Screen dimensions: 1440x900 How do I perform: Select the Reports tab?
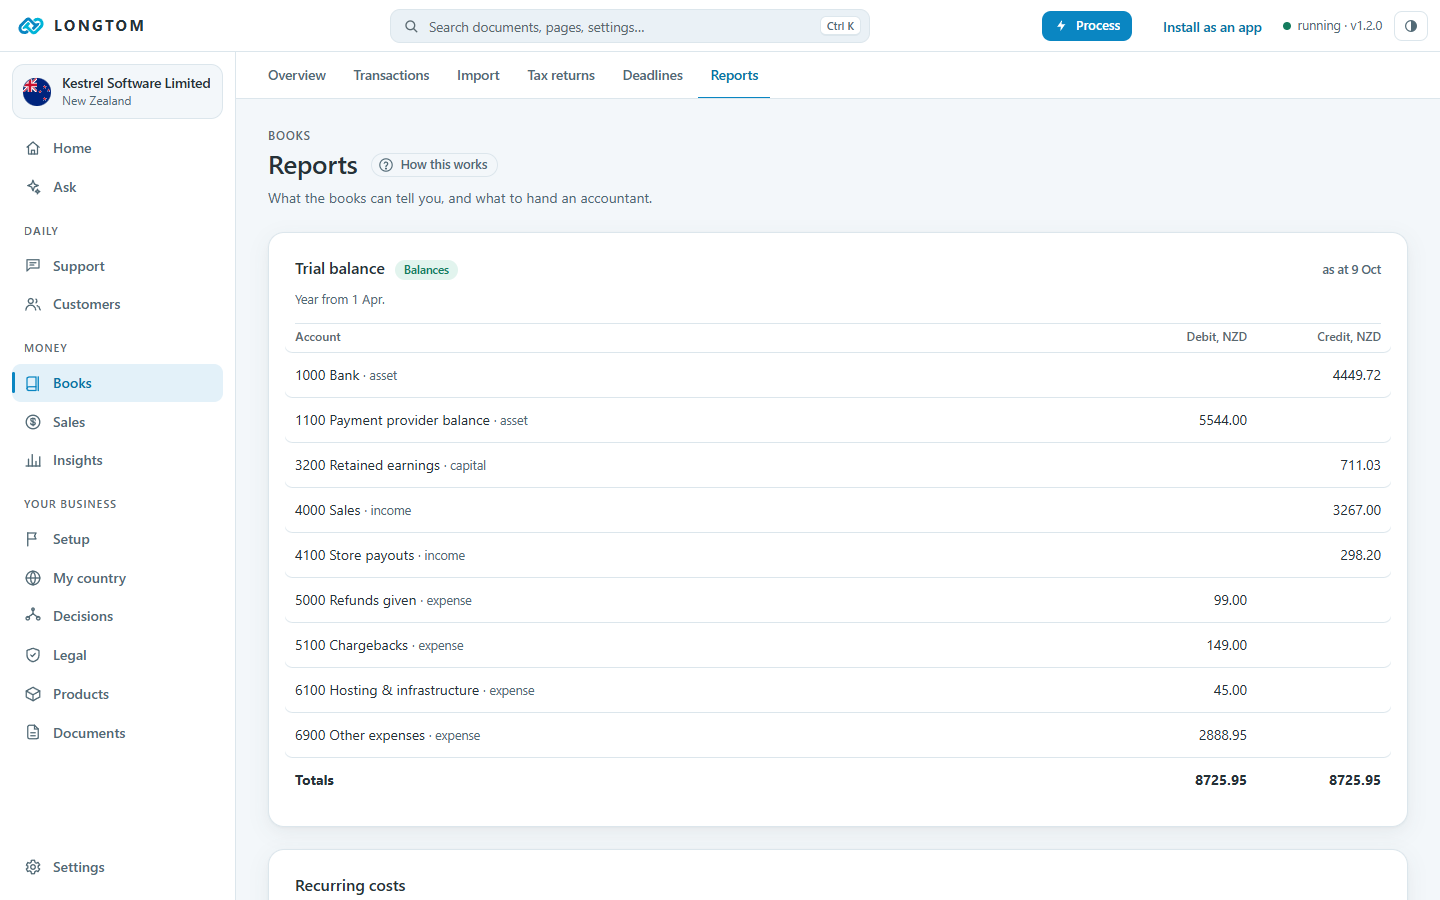(734, 75)
